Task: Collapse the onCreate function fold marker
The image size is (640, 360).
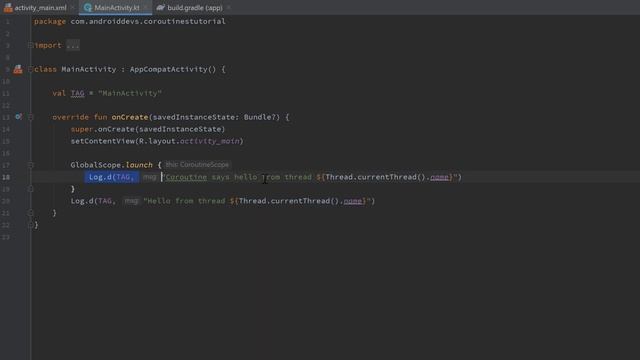Action: (x=31, y=117)
